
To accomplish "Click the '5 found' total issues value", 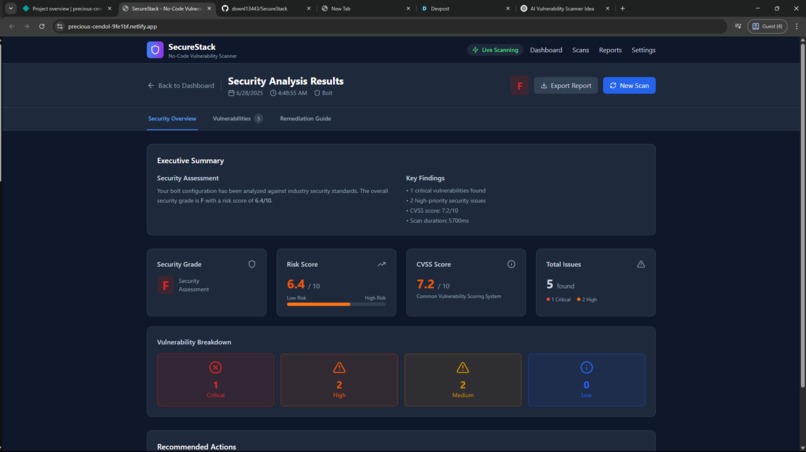I will point(560,284).
